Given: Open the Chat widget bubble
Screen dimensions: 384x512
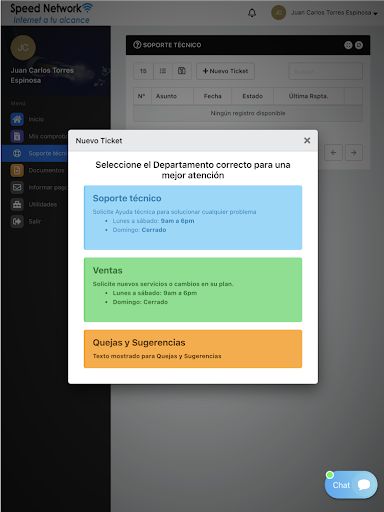Looking at the screenshot, I should coord(351,485).
